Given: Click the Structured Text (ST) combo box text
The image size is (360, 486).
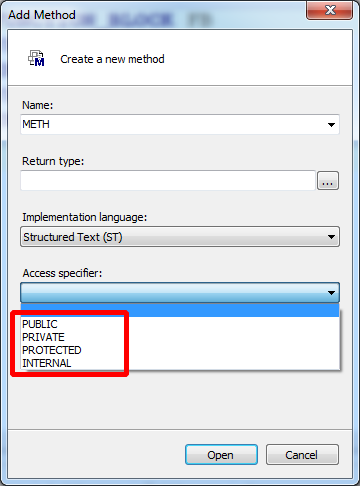Looking at the screenshot, I should point(73,237).
